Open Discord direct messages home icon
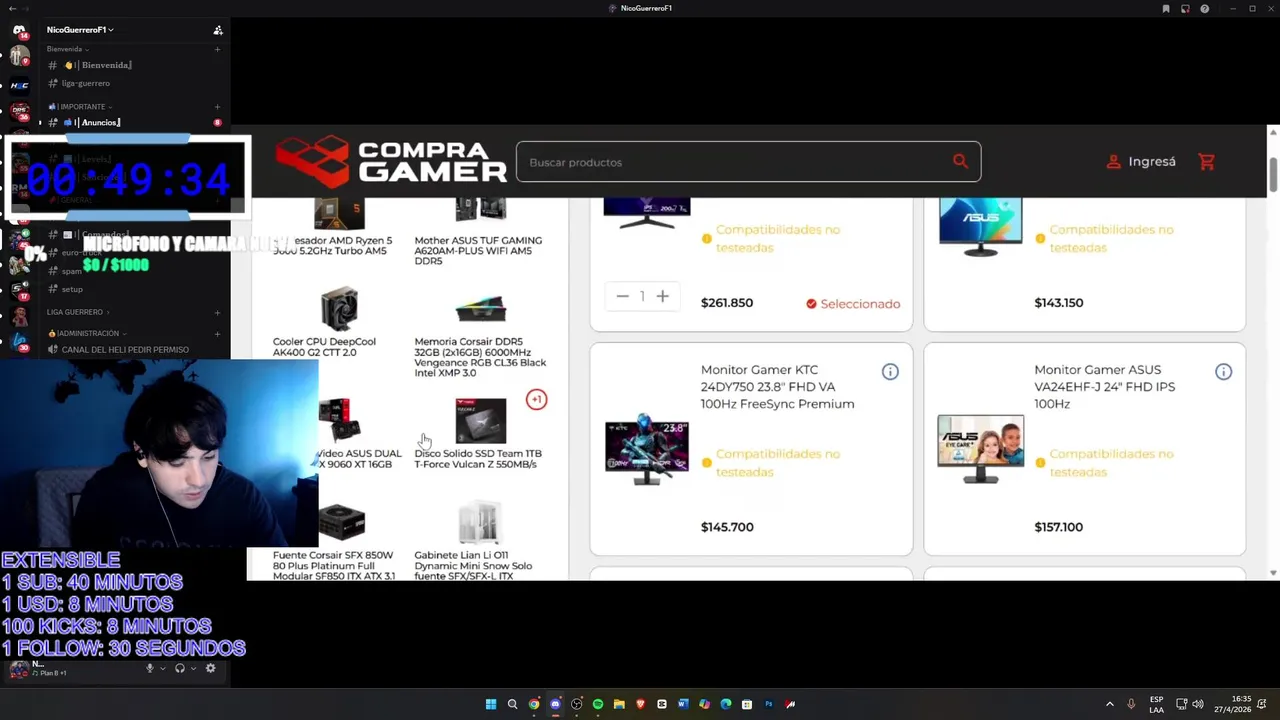Viewport: 1280px width, 720px height. pyautogui.click(x=19, y=30)
